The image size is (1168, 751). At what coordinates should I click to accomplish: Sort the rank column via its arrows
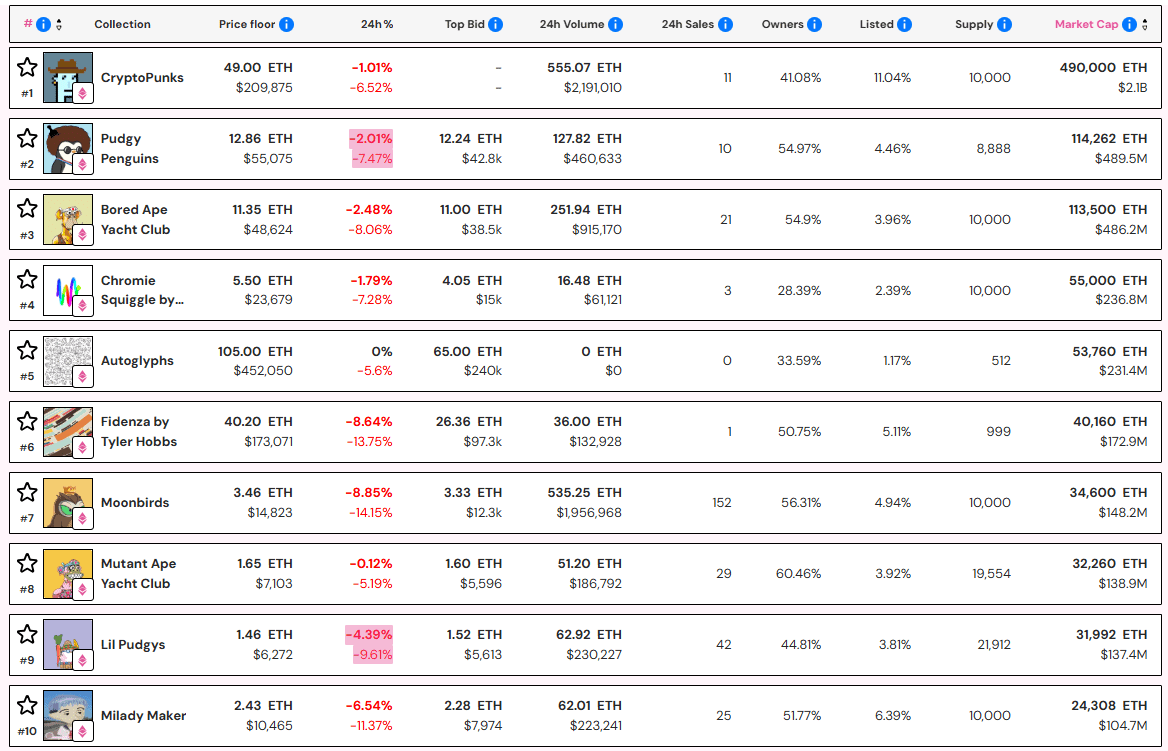point(58,24)
